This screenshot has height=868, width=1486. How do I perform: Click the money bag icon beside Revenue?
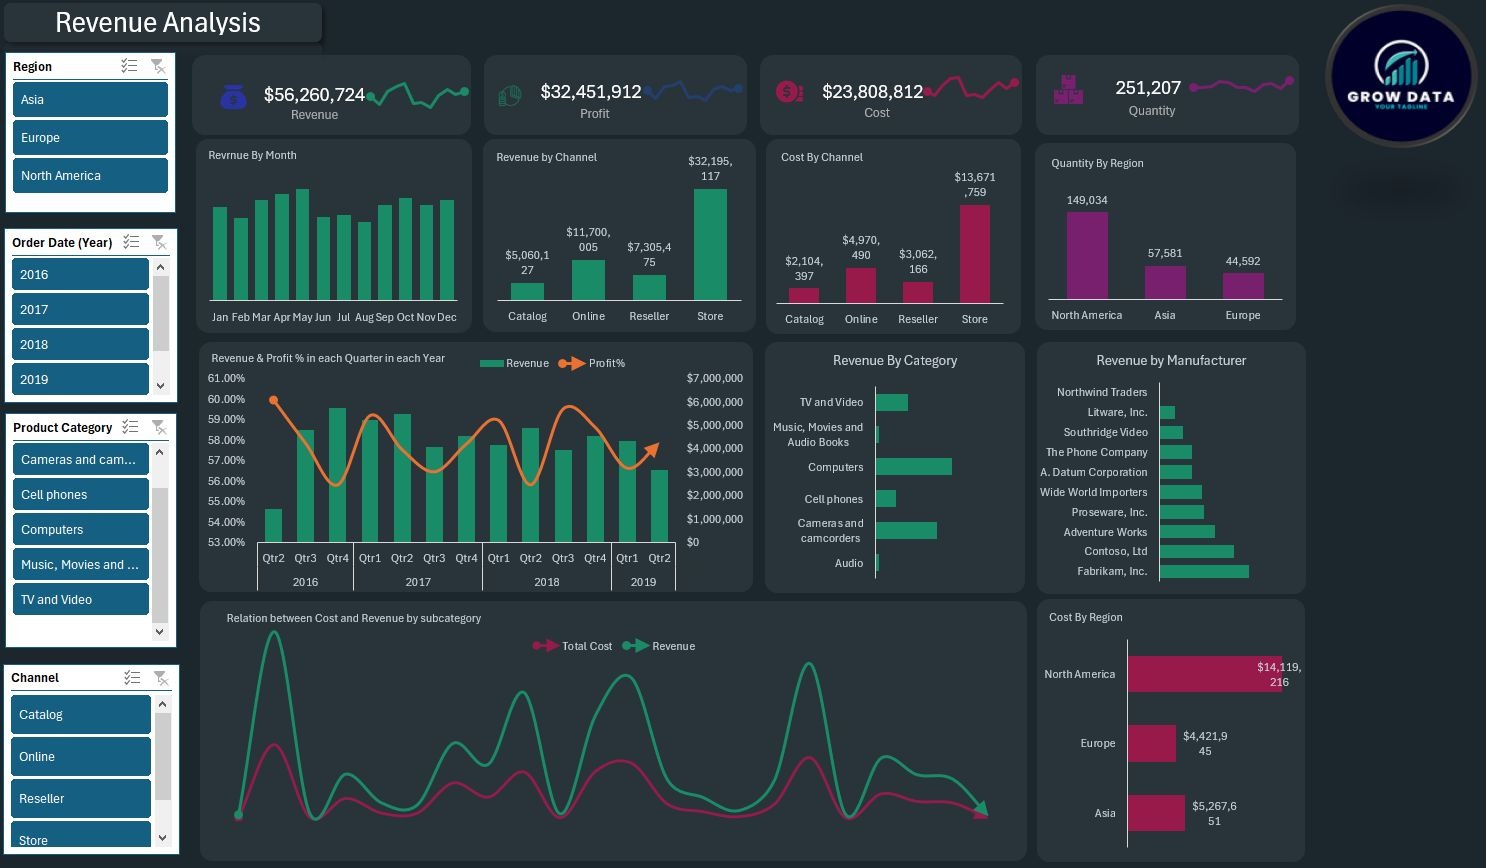(x=233, y=97)
